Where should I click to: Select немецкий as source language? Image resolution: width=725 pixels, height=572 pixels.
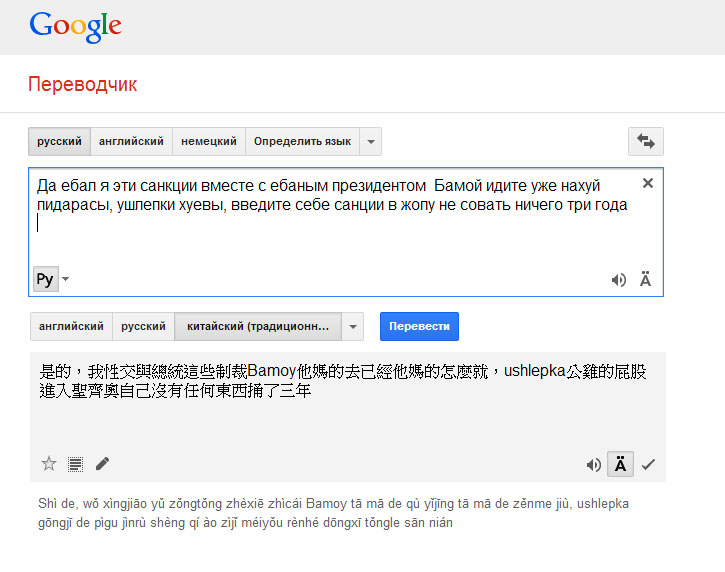[209, 141]
